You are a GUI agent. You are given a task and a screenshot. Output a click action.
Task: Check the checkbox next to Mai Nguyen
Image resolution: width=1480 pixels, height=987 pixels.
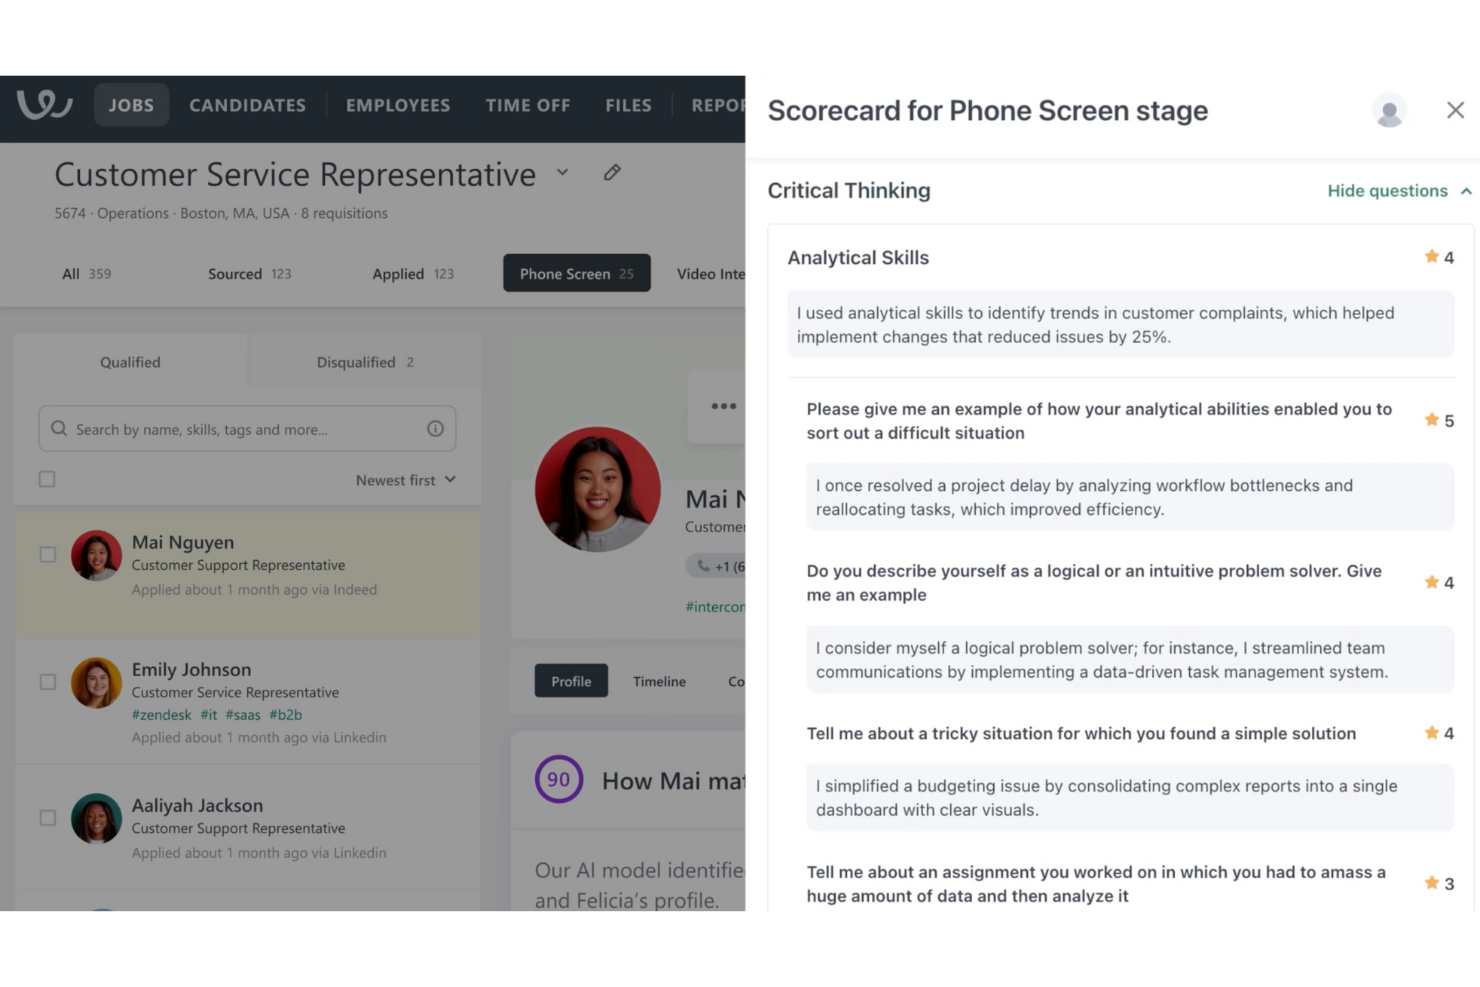(47, 553)
